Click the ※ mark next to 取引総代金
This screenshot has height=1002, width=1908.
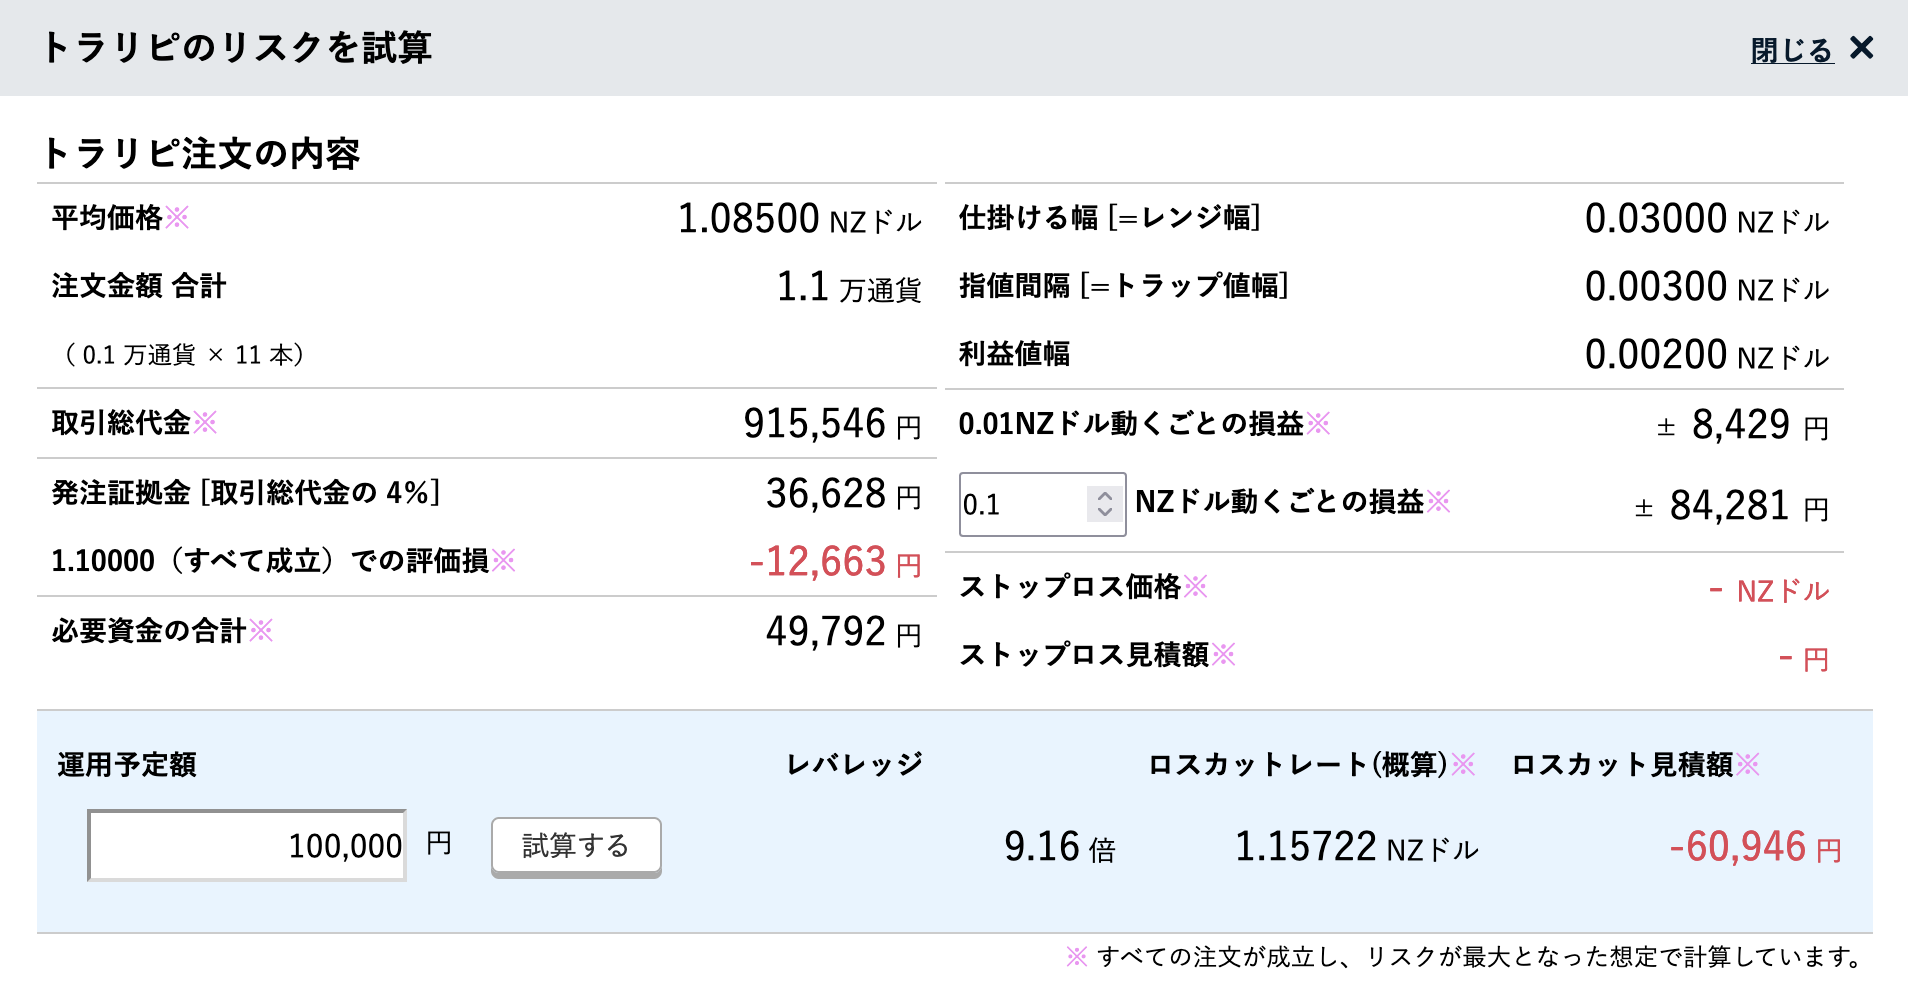pos(205,422)
